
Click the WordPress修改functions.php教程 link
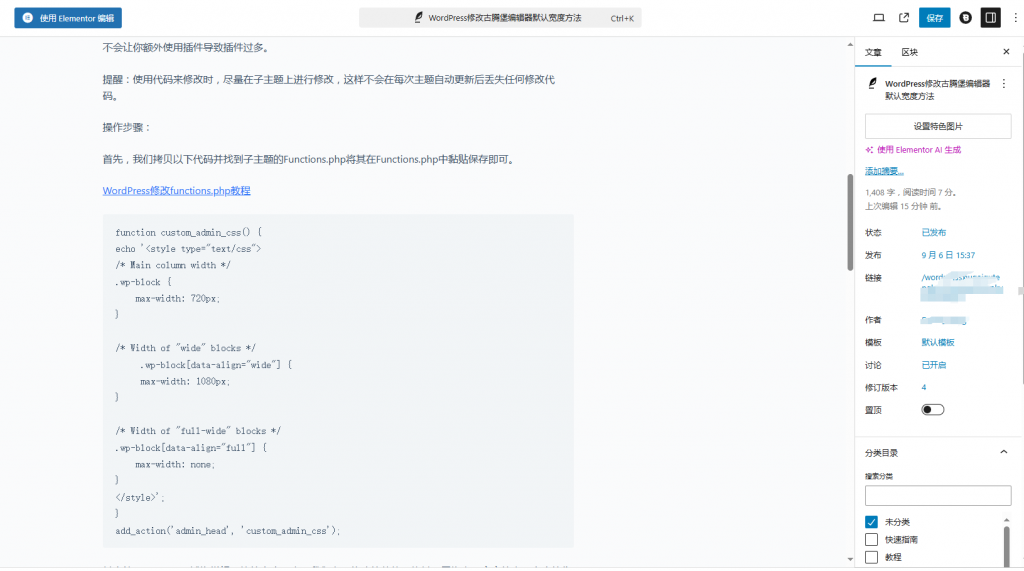(x=176, y=191)
